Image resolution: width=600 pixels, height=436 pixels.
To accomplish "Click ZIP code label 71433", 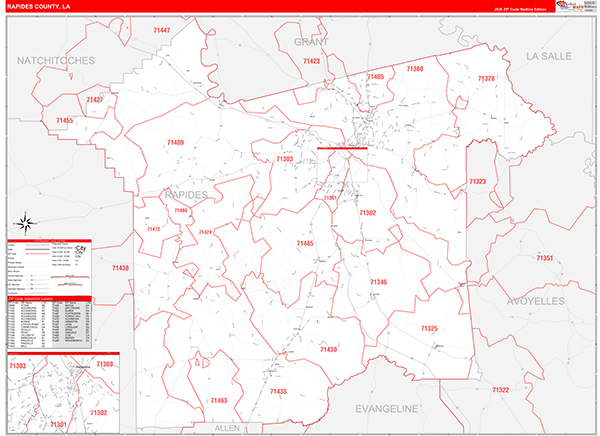I will [x=278, y=392].
